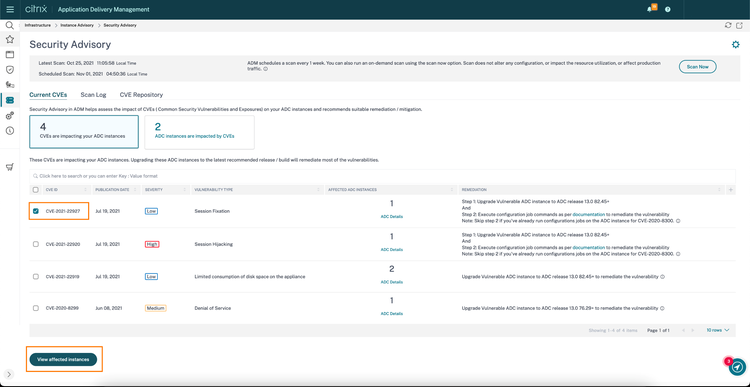This screenshot has height=387, width=750.
Task: Click info icon in CVE-2021-22919 remediation
Action: 662,277
